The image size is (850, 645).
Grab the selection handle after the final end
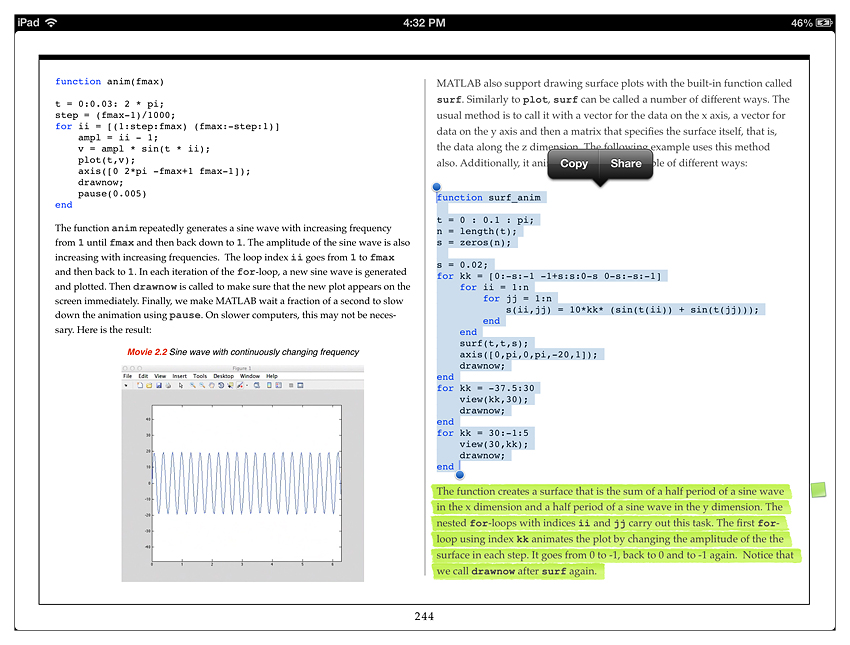[460, 475]
